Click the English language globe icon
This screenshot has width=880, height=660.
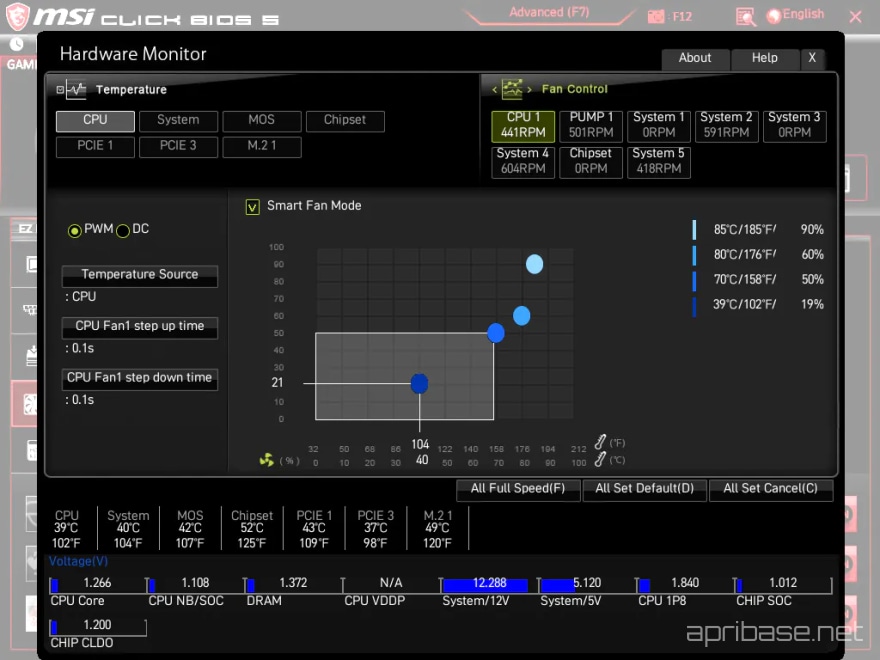[x=773, y=16]
